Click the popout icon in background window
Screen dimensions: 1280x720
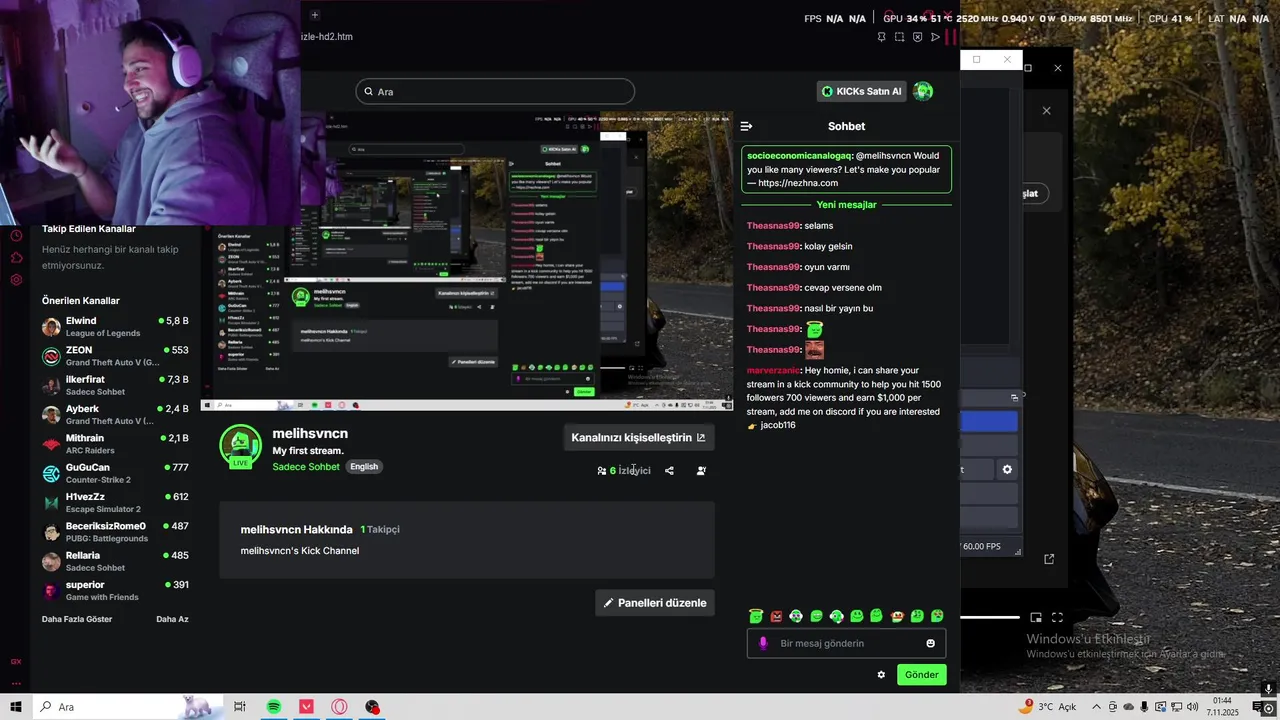pos(1049,559)
